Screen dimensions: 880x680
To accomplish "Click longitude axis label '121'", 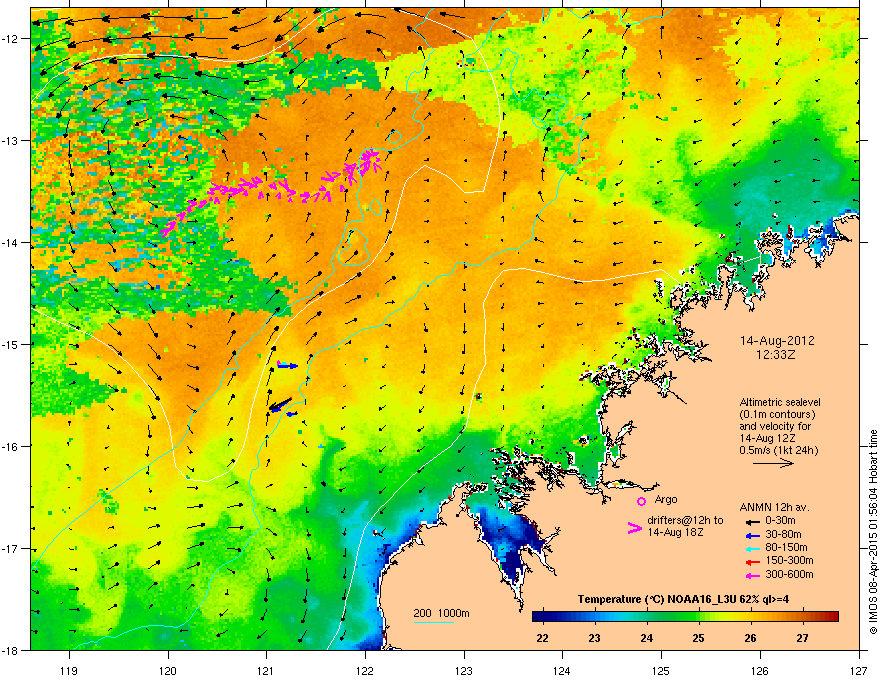I will (x=266, y=670).
